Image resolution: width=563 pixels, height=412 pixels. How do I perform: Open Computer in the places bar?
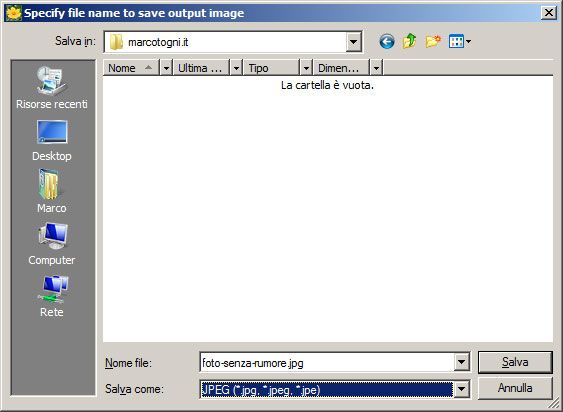pyautogui.click(x=52, y=244)
